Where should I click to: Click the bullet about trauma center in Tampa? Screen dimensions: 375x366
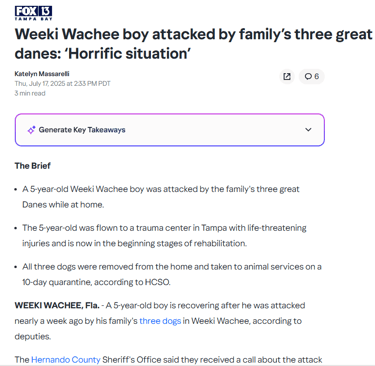164,236
